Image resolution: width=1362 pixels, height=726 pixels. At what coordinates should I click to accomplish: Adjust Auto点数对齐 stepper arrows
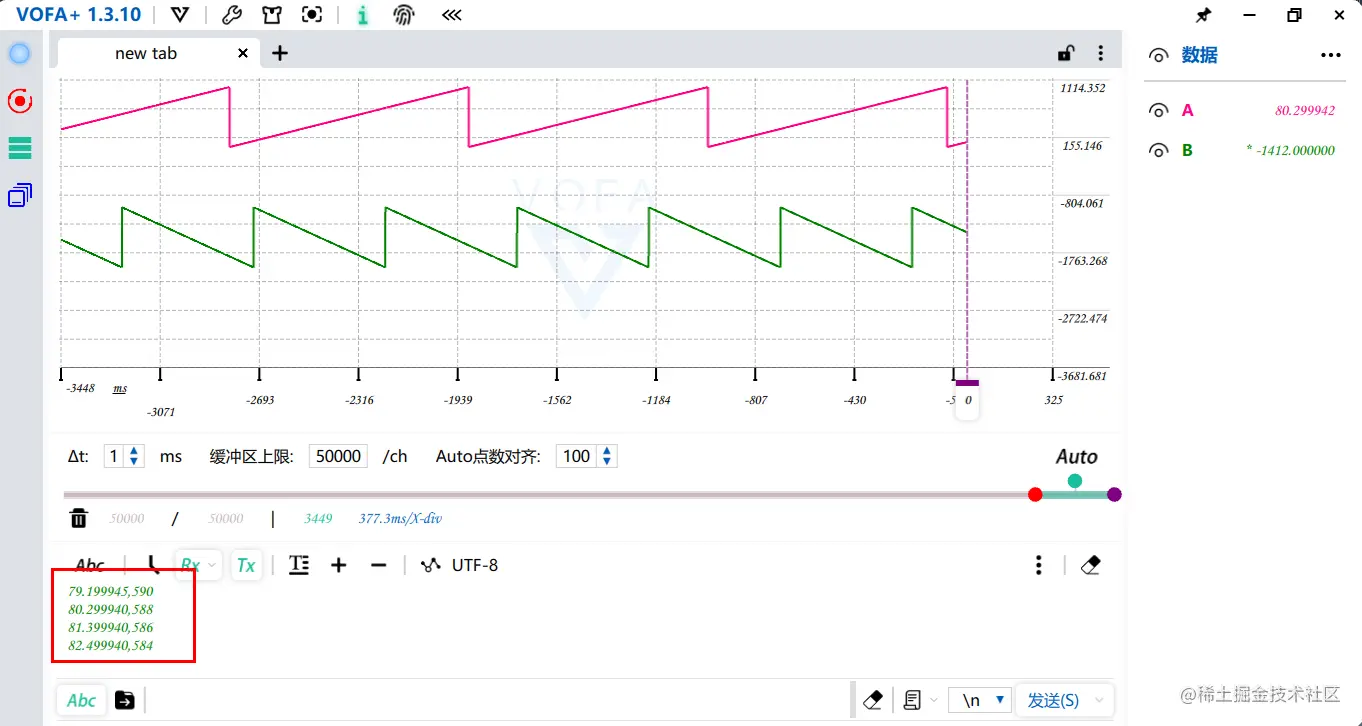coord(606,456)
